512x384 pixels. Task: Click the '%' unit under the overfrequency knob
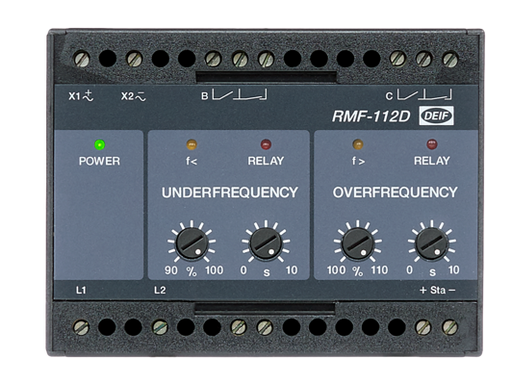point(358,271)
